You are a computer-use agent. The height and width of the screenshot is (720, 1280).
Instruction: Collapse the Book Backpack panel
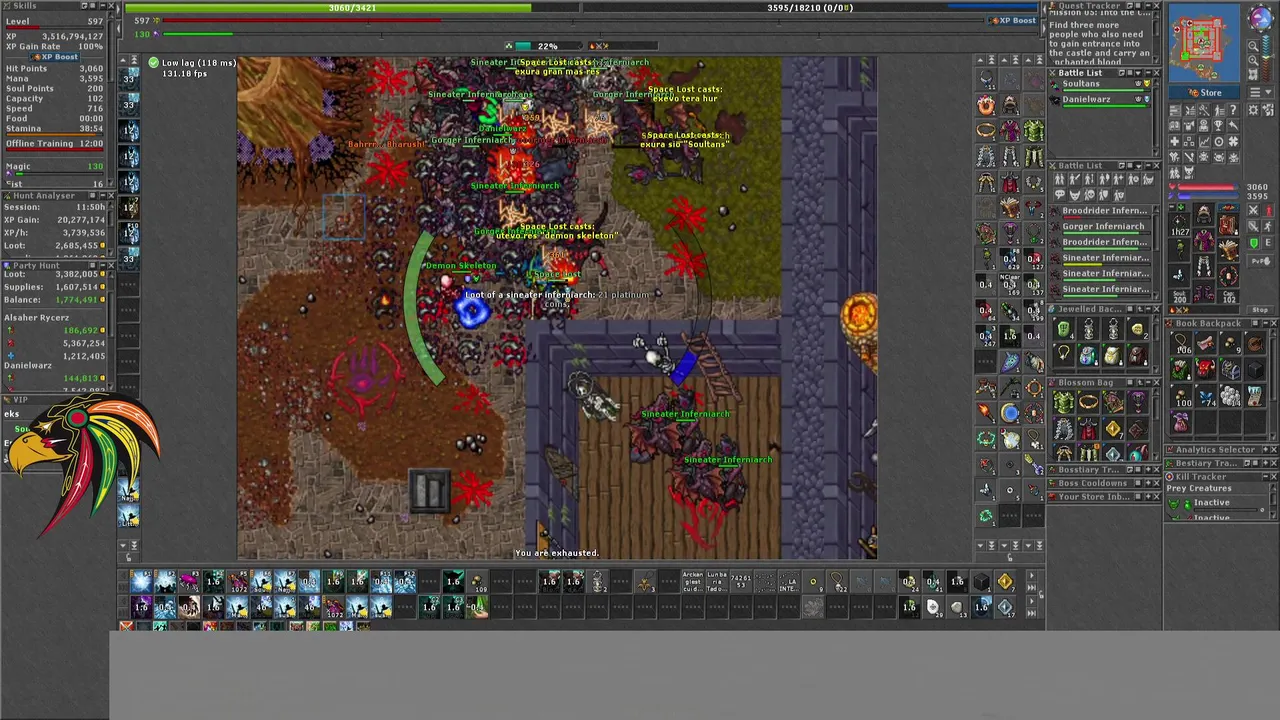tap(1266, 323)
